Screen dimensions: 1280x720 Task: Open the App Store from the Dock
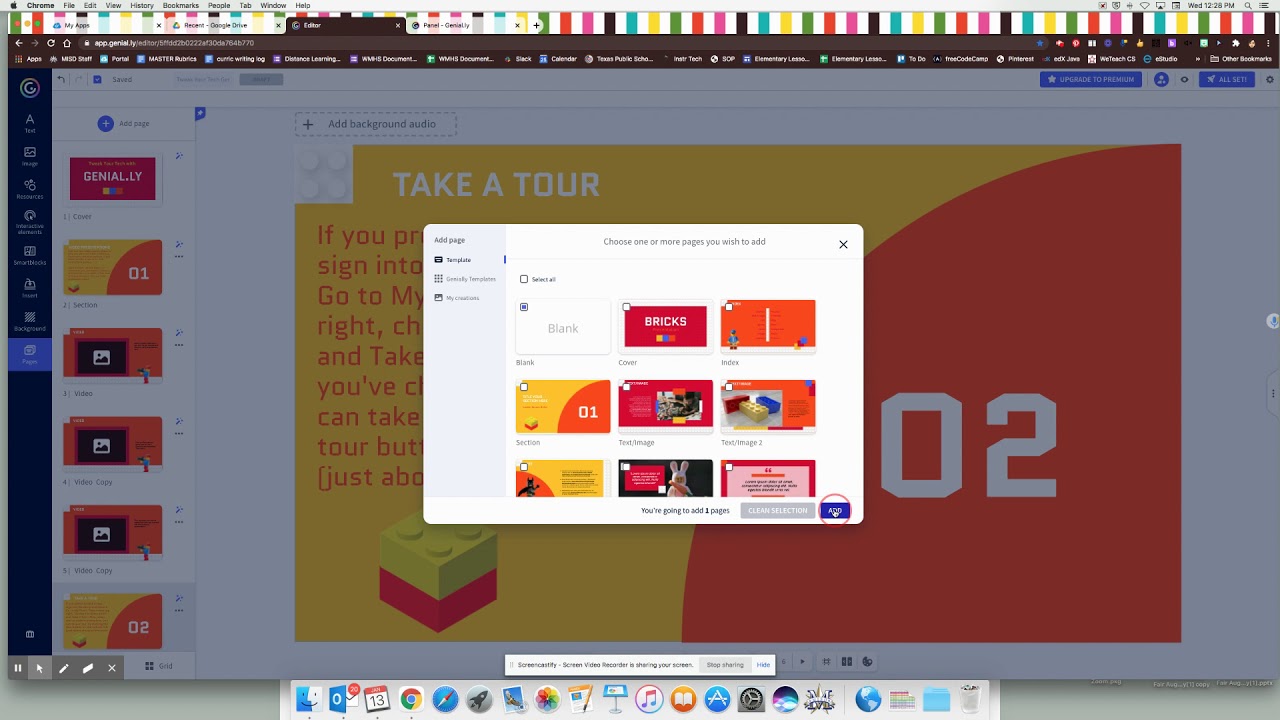pyautogui.click(x=717, y=699)
